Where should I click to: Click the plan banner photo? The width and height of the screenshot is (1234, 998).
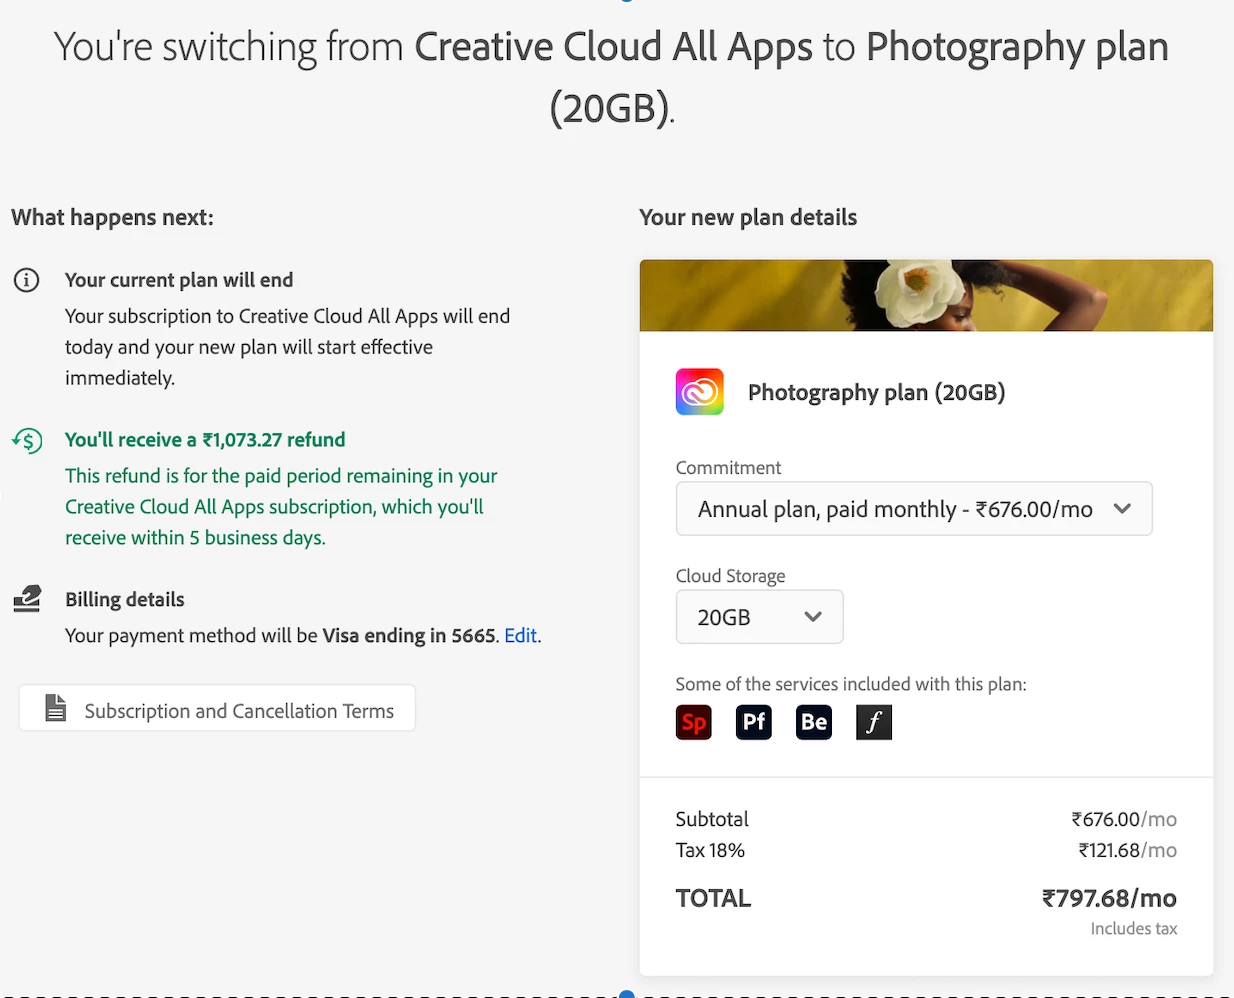click(925, 296)
